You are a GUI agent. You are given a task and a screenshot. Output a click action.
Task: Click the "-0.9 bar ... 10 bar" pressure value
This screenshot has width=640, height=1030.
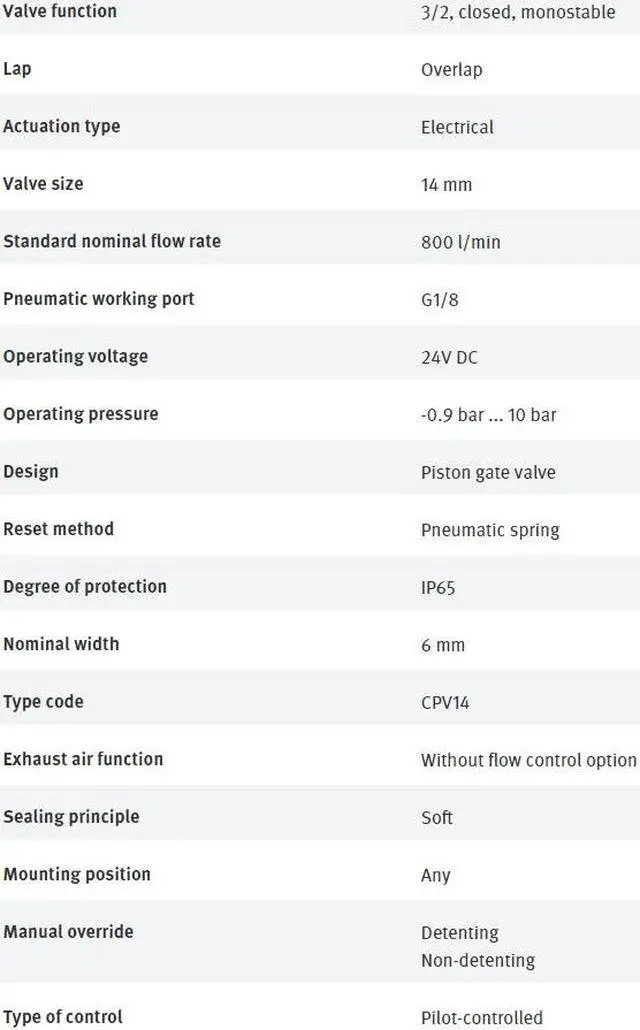pos(488,414)
